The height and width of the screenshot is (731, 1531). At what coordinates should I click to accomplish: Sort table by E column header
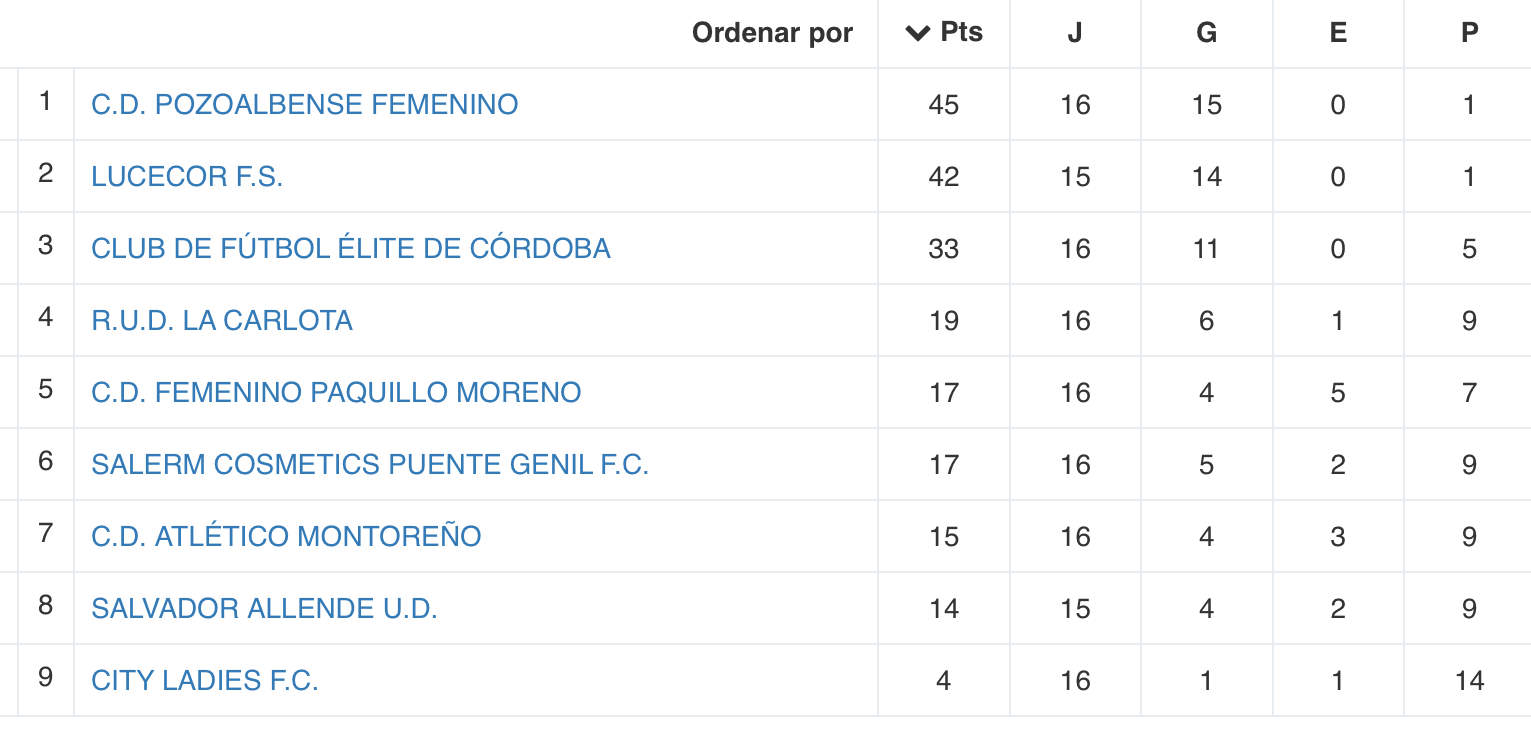(1338, 33)
